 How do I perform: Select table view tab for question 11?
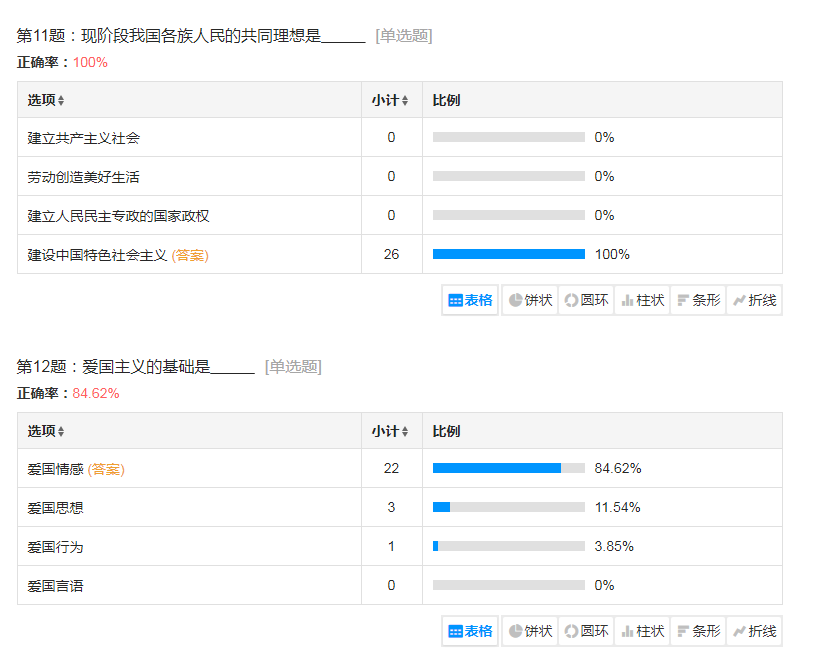(x=471, y=300)
